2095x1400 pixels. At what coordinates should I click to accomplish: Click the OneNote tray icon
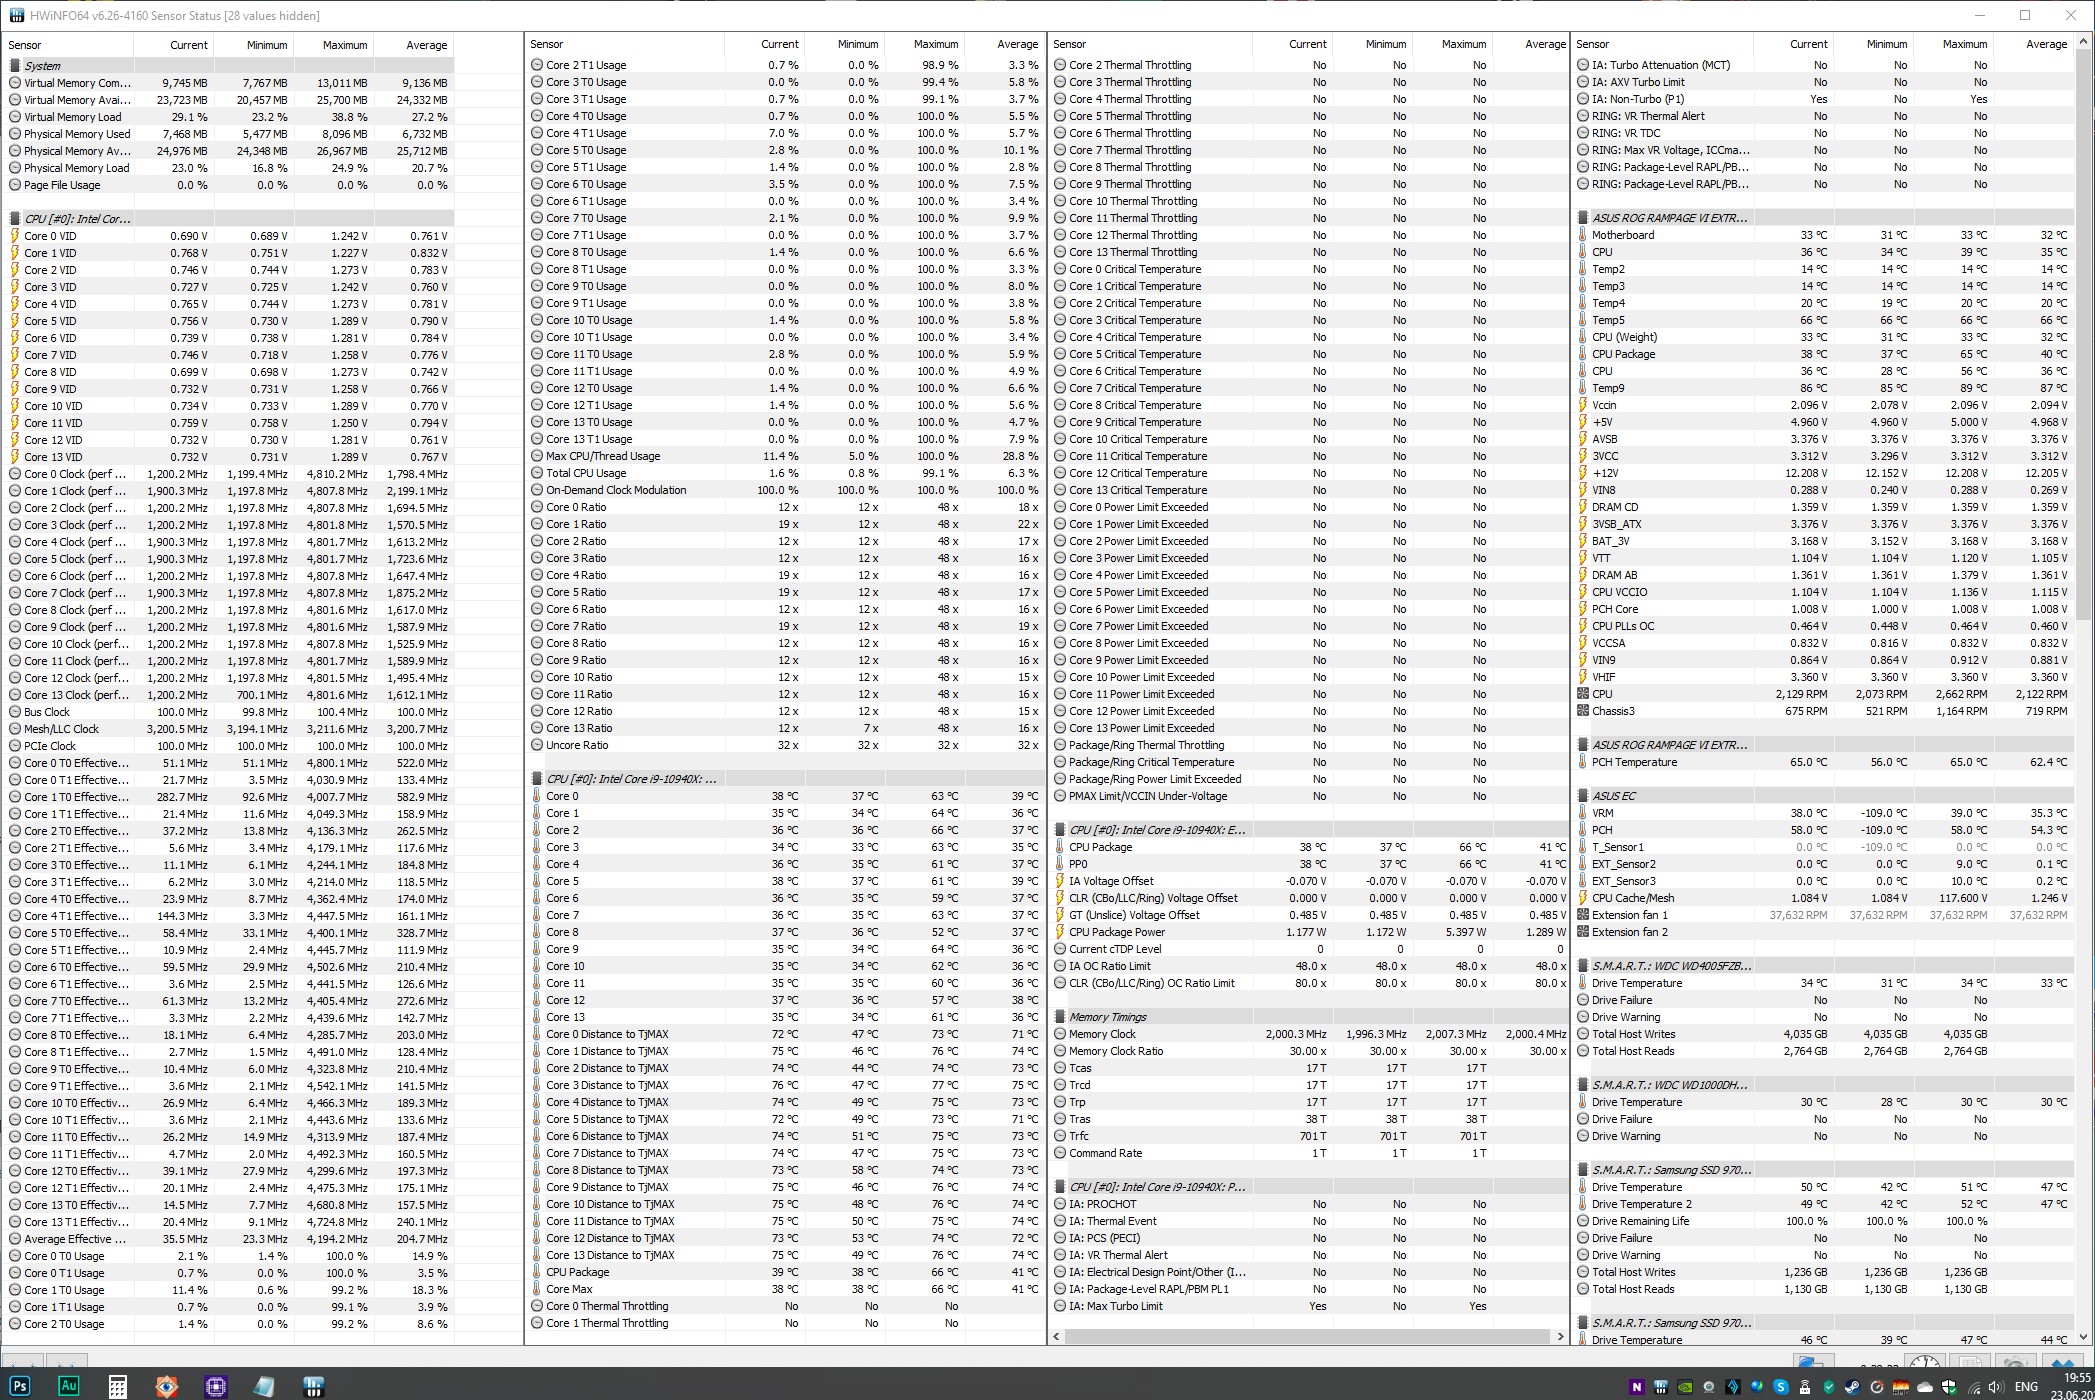tap(1637, 1387)
